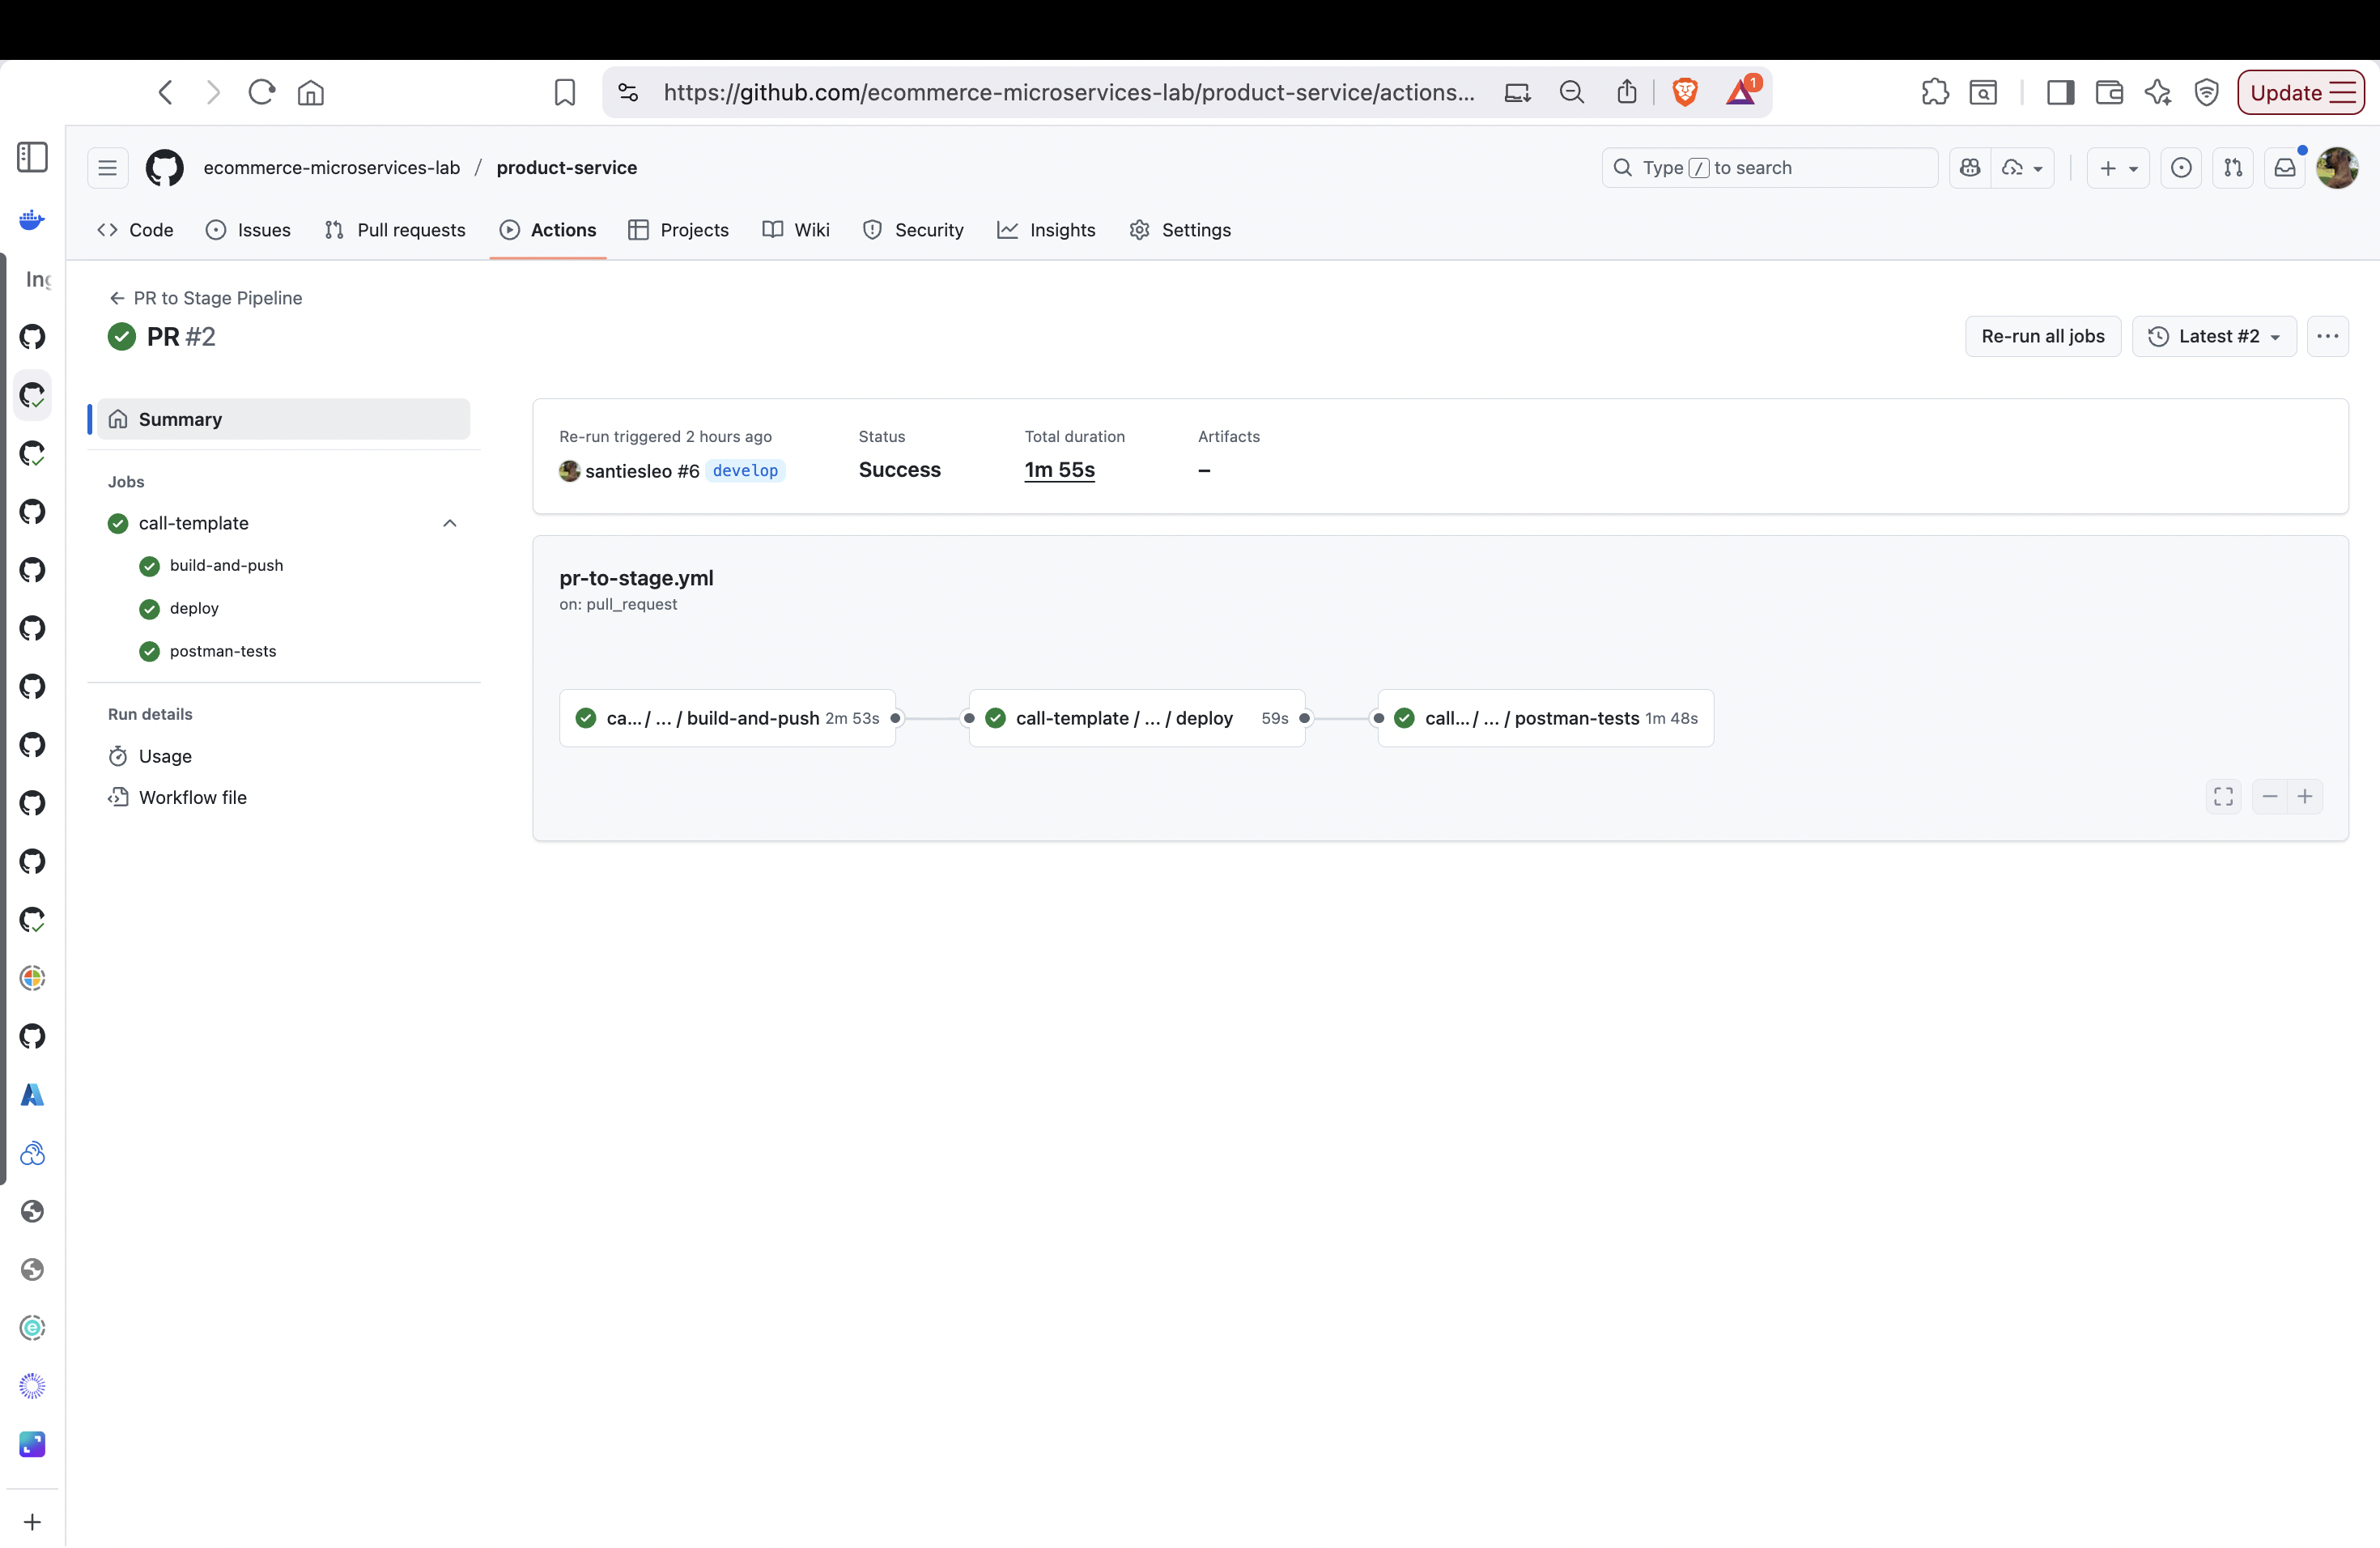The image size is (2380, 1548).
Task: Click the Docker whale vertical tab icon
Action: [32, 219]
